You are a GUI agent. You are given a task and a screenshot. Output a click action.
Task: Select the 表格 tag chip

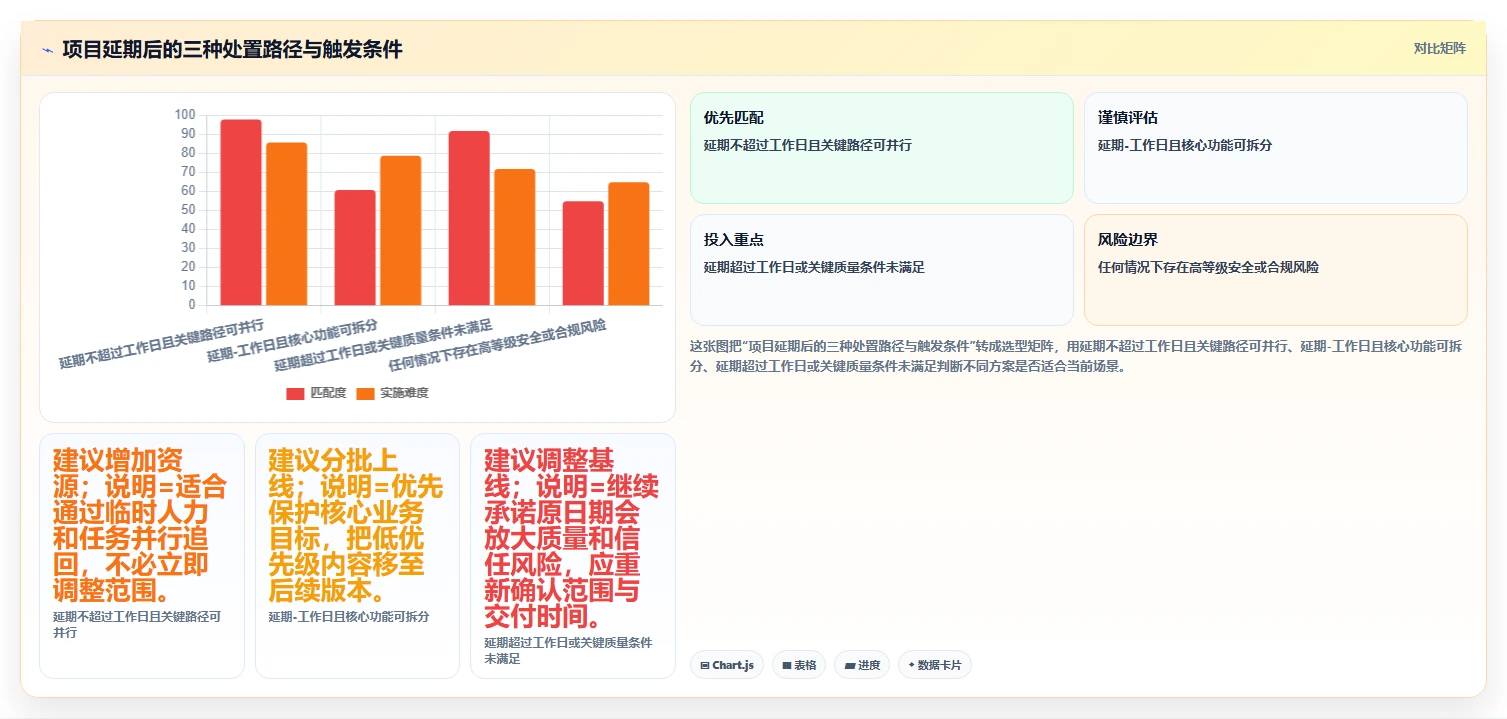pos(799,665)
